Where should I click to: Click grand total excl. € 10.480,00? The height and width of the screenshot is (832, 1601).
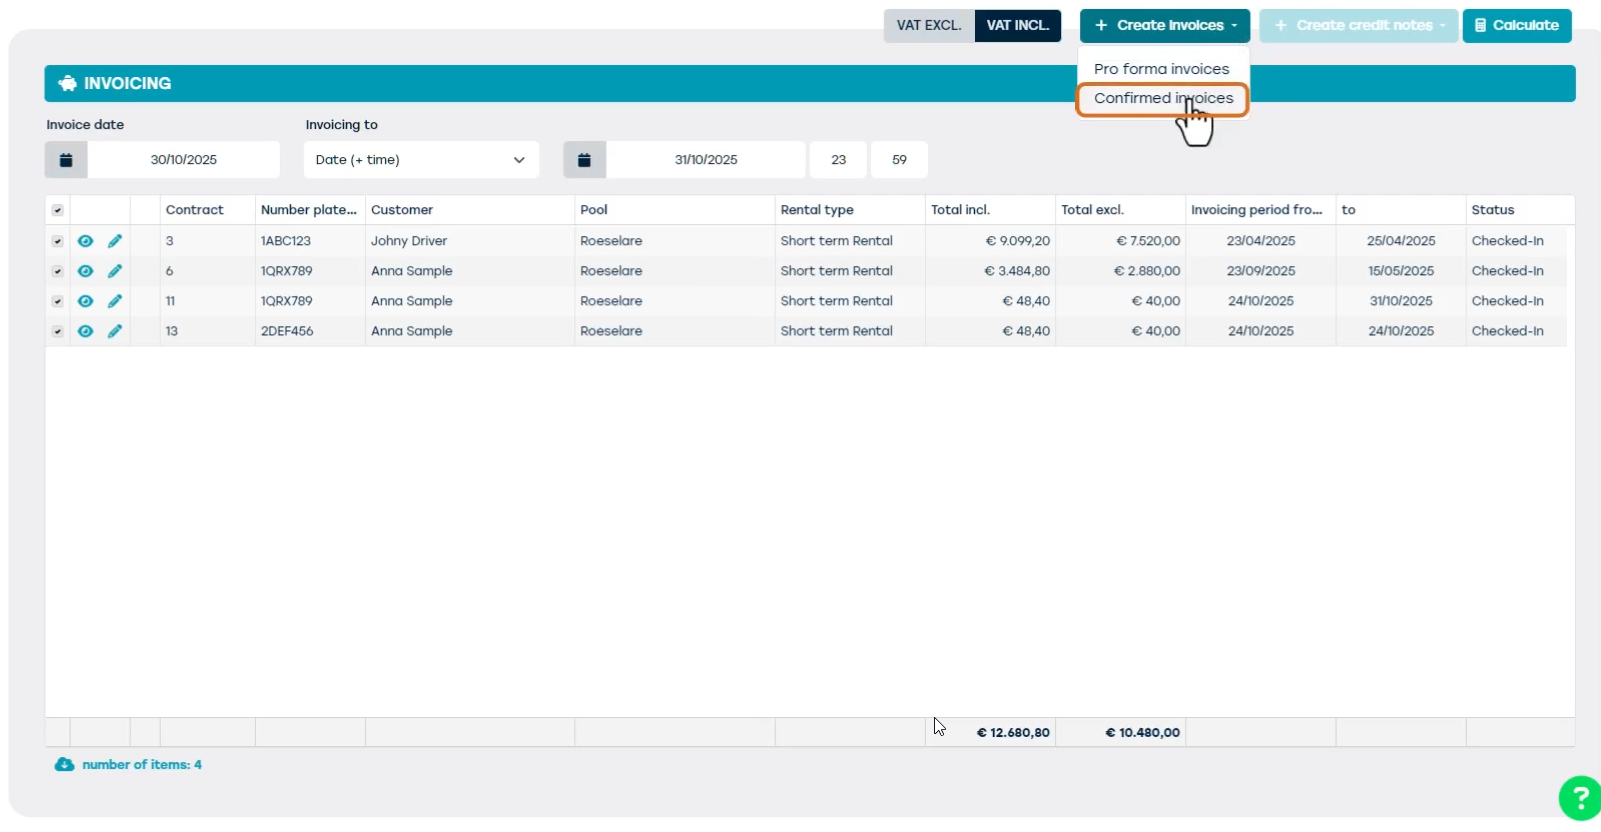[x=1142, y=733]
